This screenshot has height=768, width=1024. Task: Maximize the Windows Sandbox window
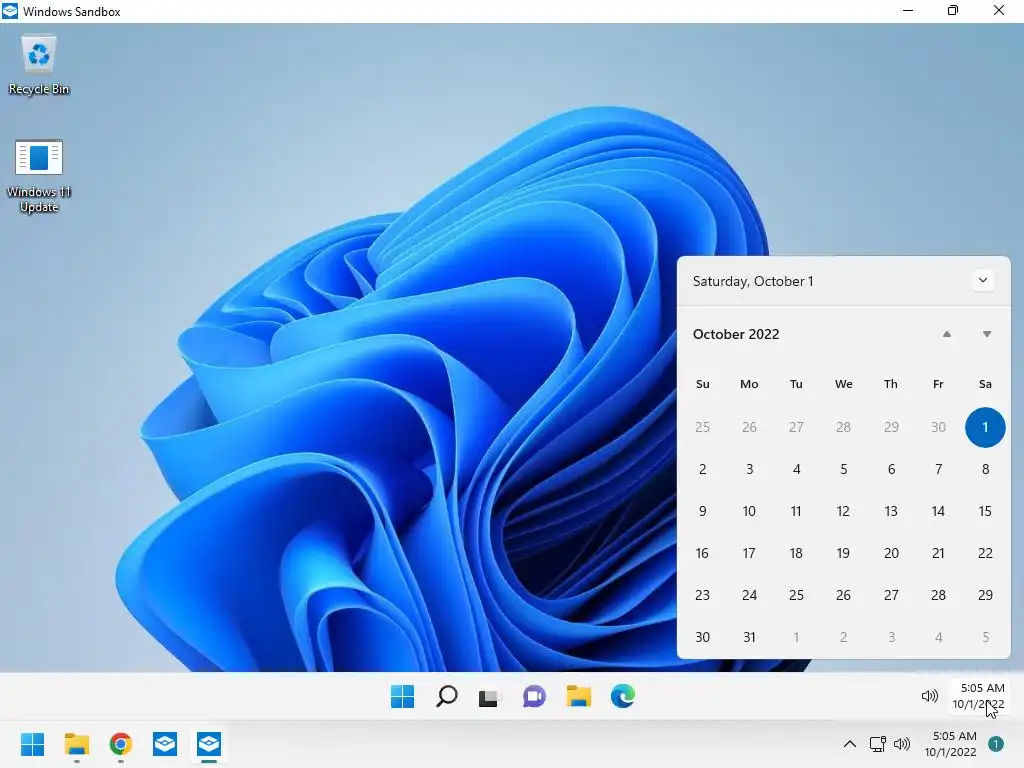click(953, 10)
